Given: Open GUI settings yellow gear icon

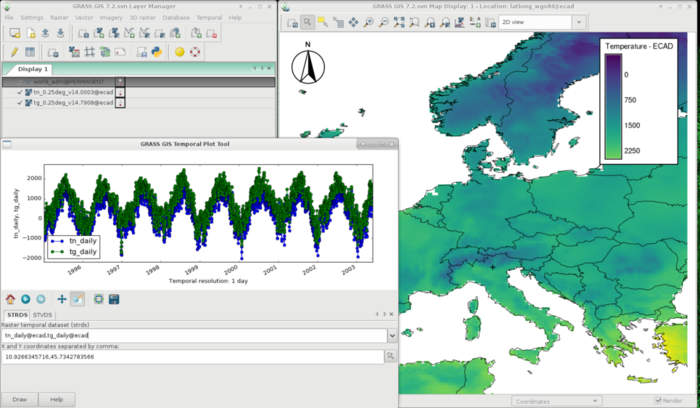Looking at the screenshot, I should [x=179, y=52].
